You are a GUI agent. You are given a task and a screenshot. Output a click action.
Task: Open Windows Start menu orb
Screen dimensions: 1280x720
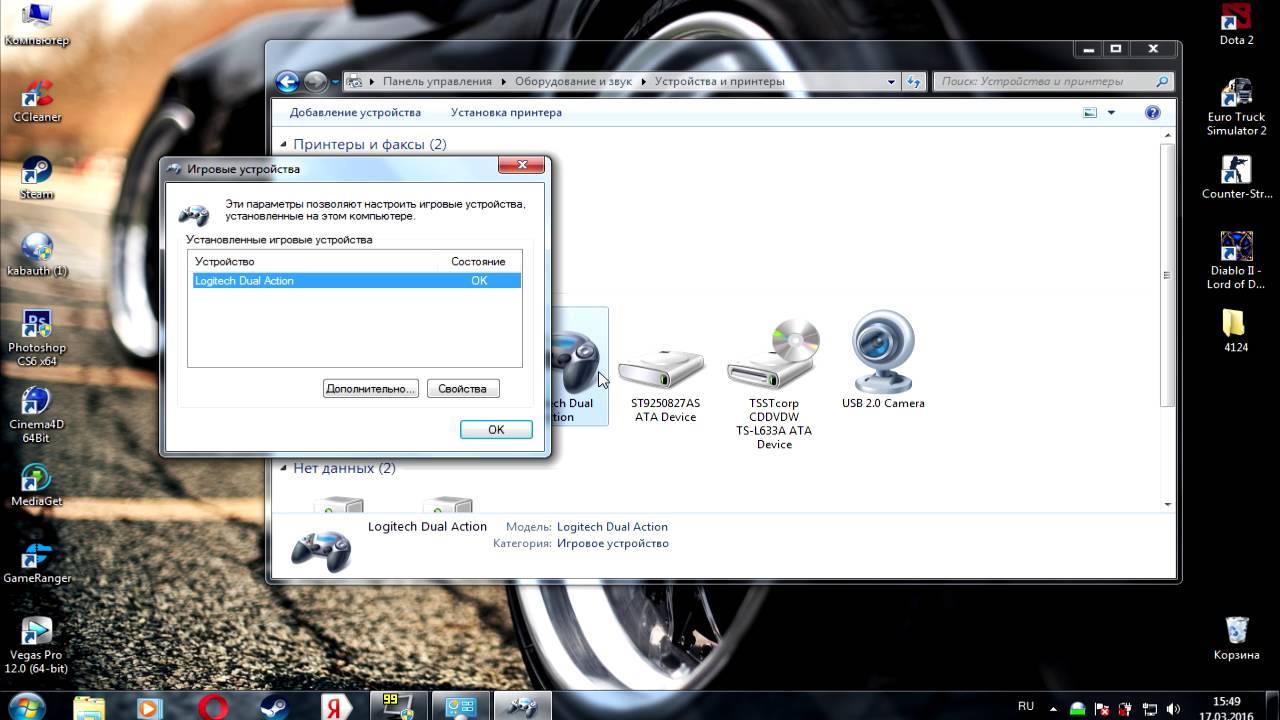27,706
